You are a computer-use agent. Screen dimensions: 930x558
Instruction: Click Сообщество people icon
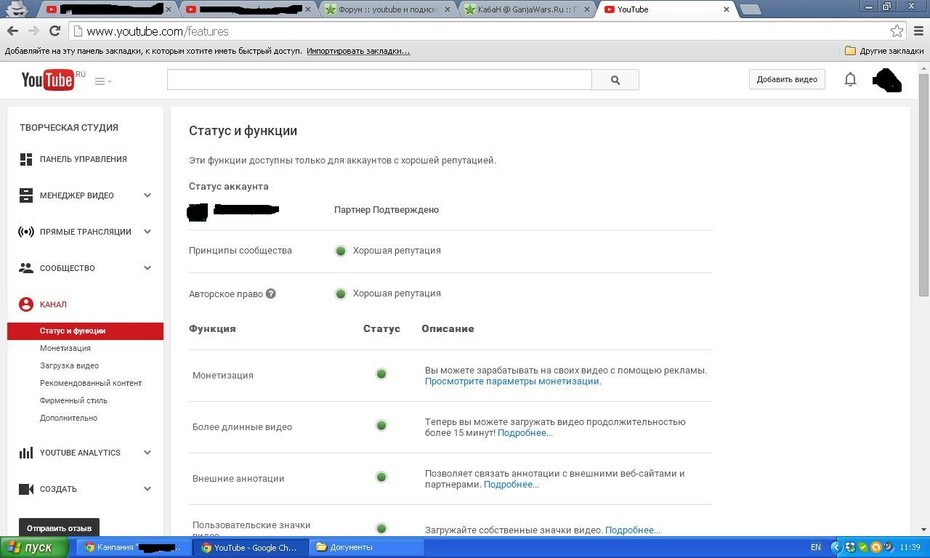coord(26,268)
